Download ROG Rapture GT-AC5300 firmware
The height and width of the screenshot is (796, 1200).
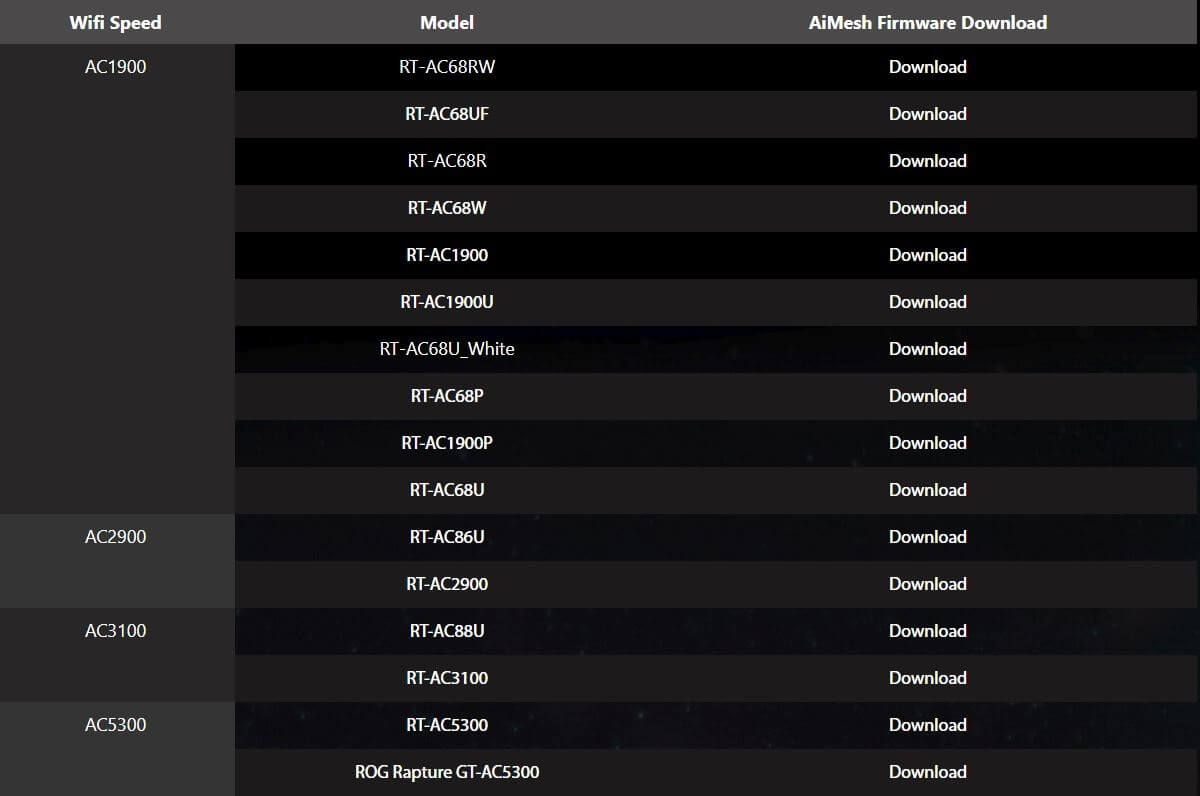pos(927,772)
